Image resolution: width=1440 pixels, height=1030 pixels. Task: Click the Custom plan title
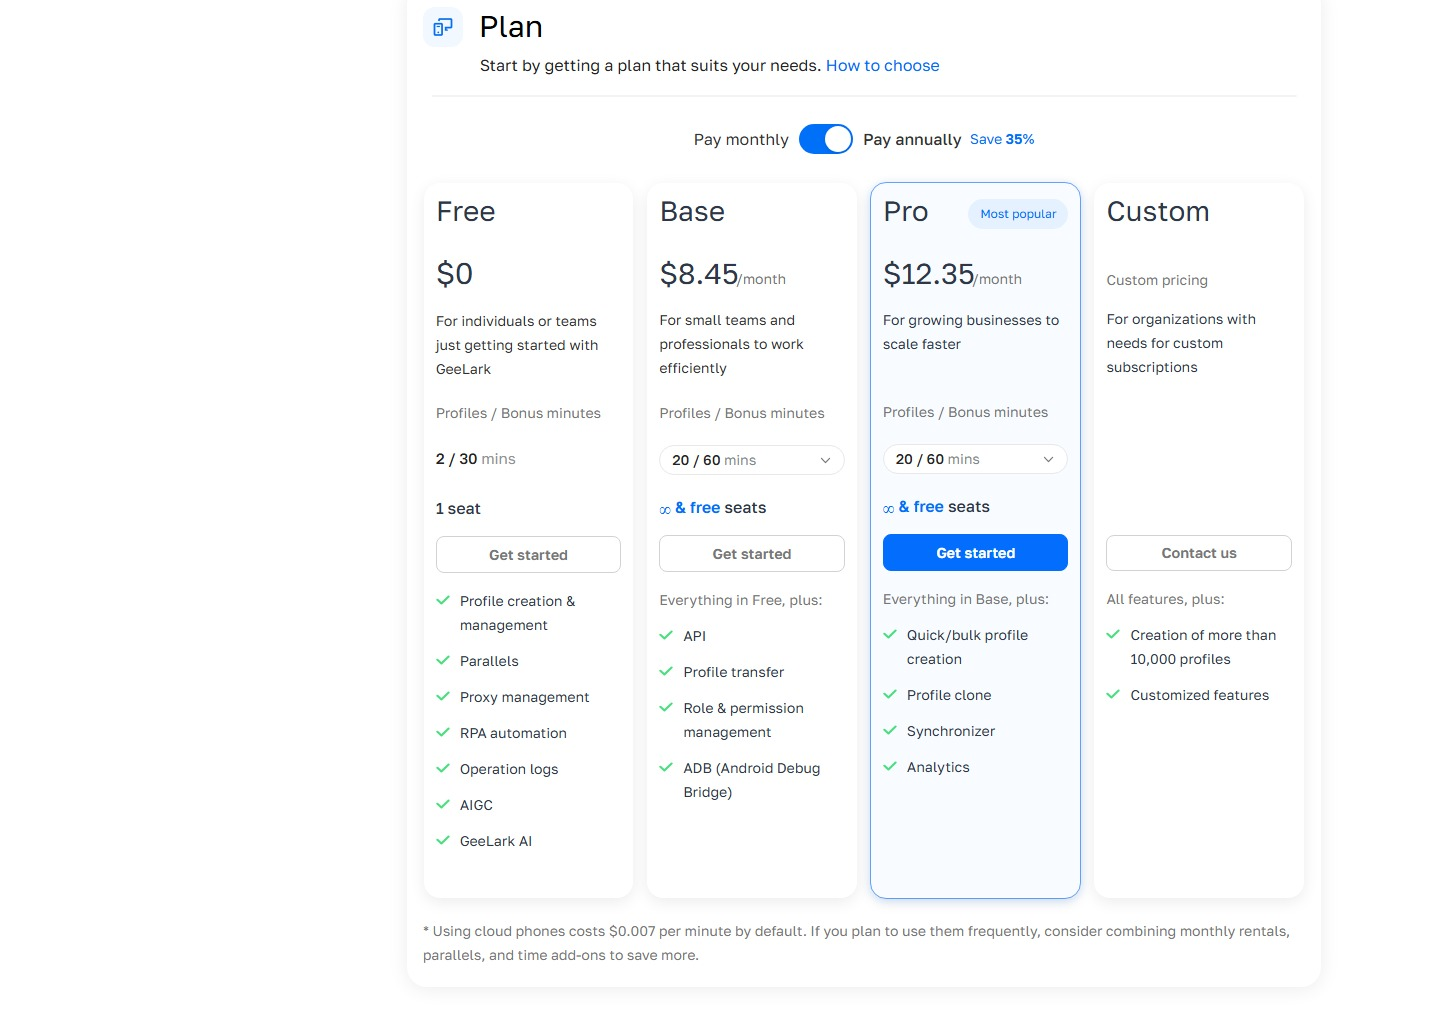(x=1158, y=212)
